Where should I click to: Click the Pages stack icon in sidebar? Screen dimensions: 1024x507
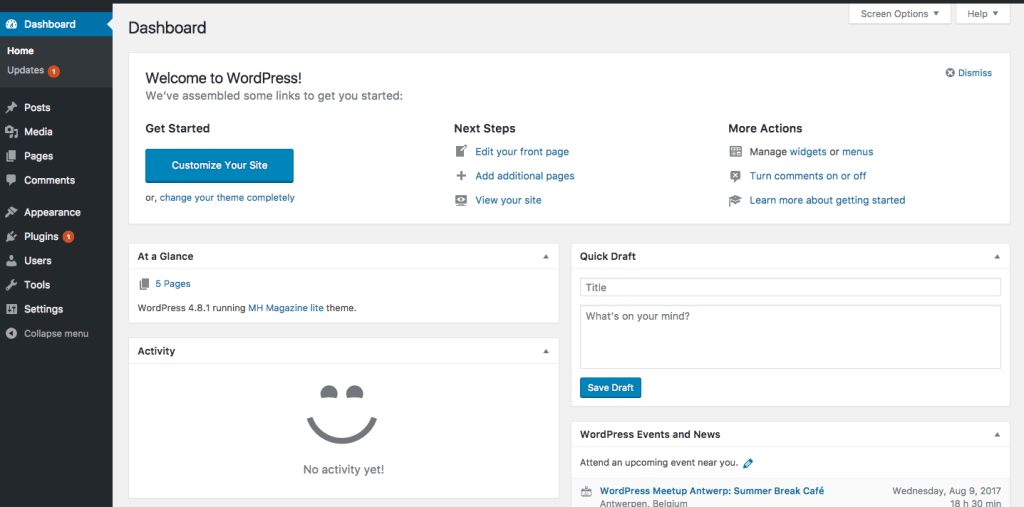[11, 156]
